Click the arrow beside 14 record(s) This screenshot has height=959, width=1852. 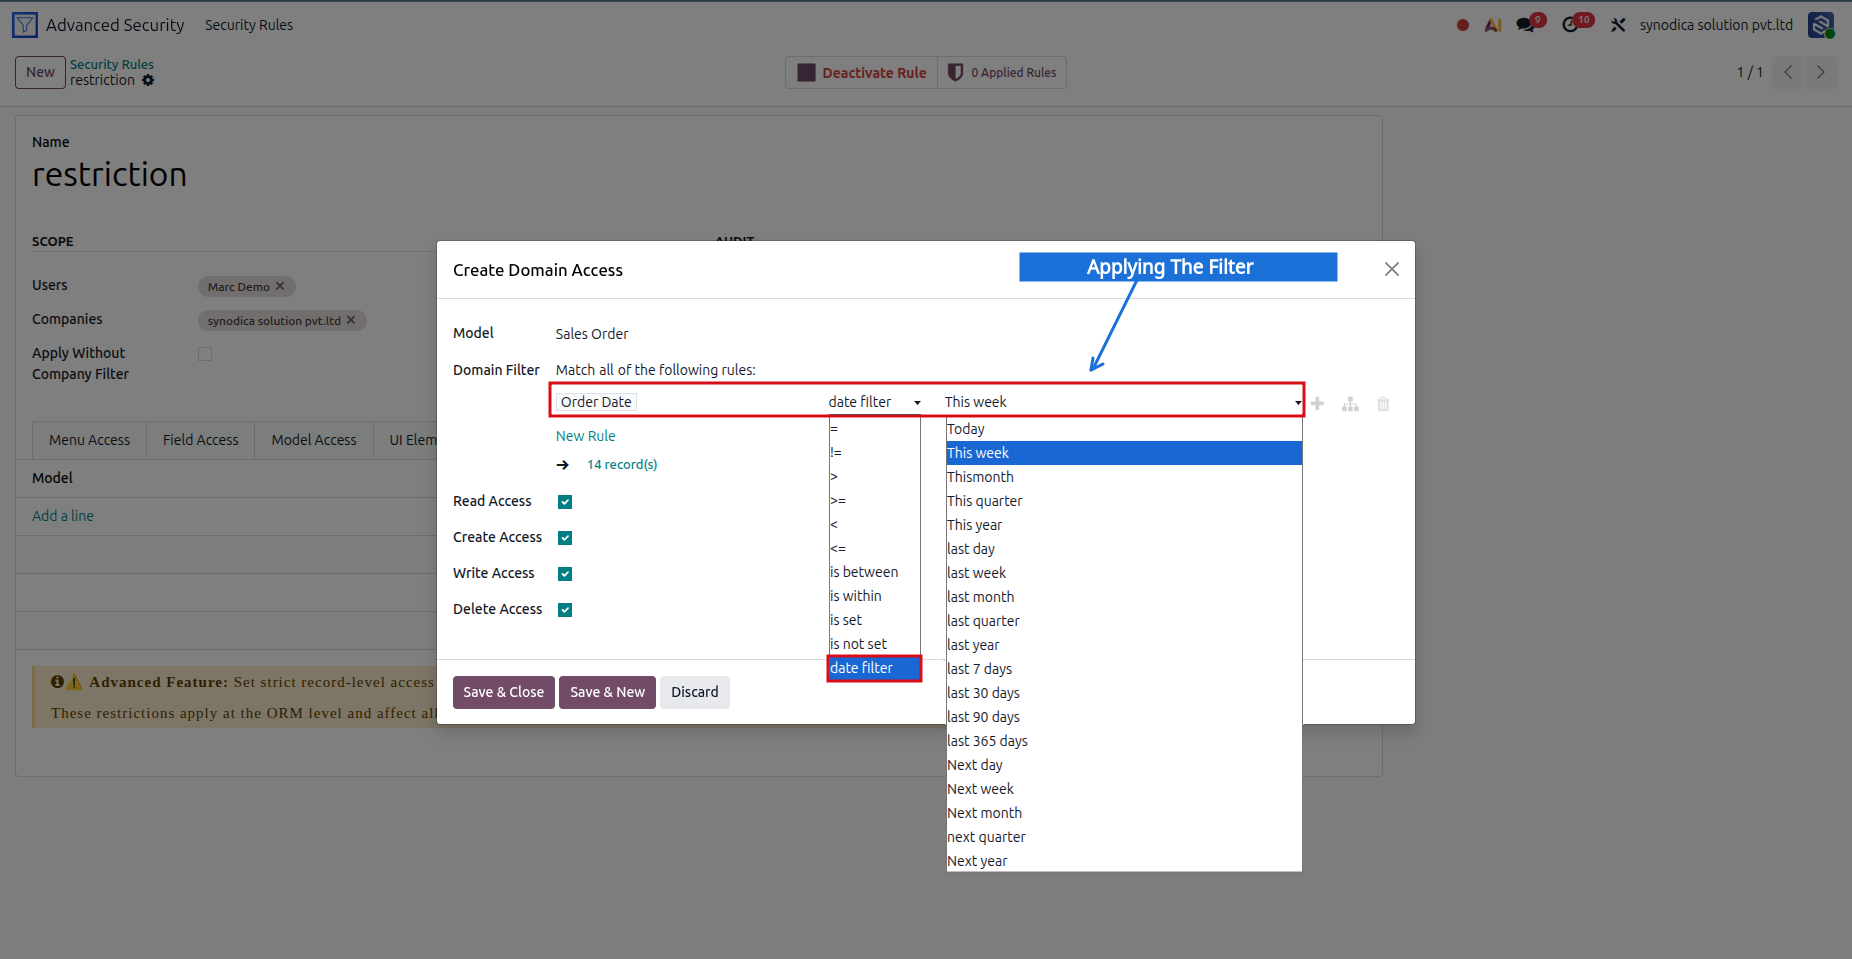(x=563, y=465)
